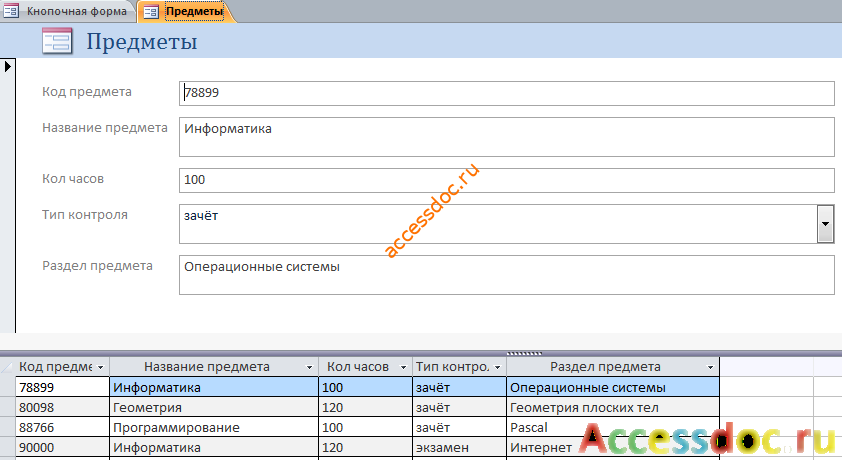Select зачёт in the Программирование row

(459, 427)
